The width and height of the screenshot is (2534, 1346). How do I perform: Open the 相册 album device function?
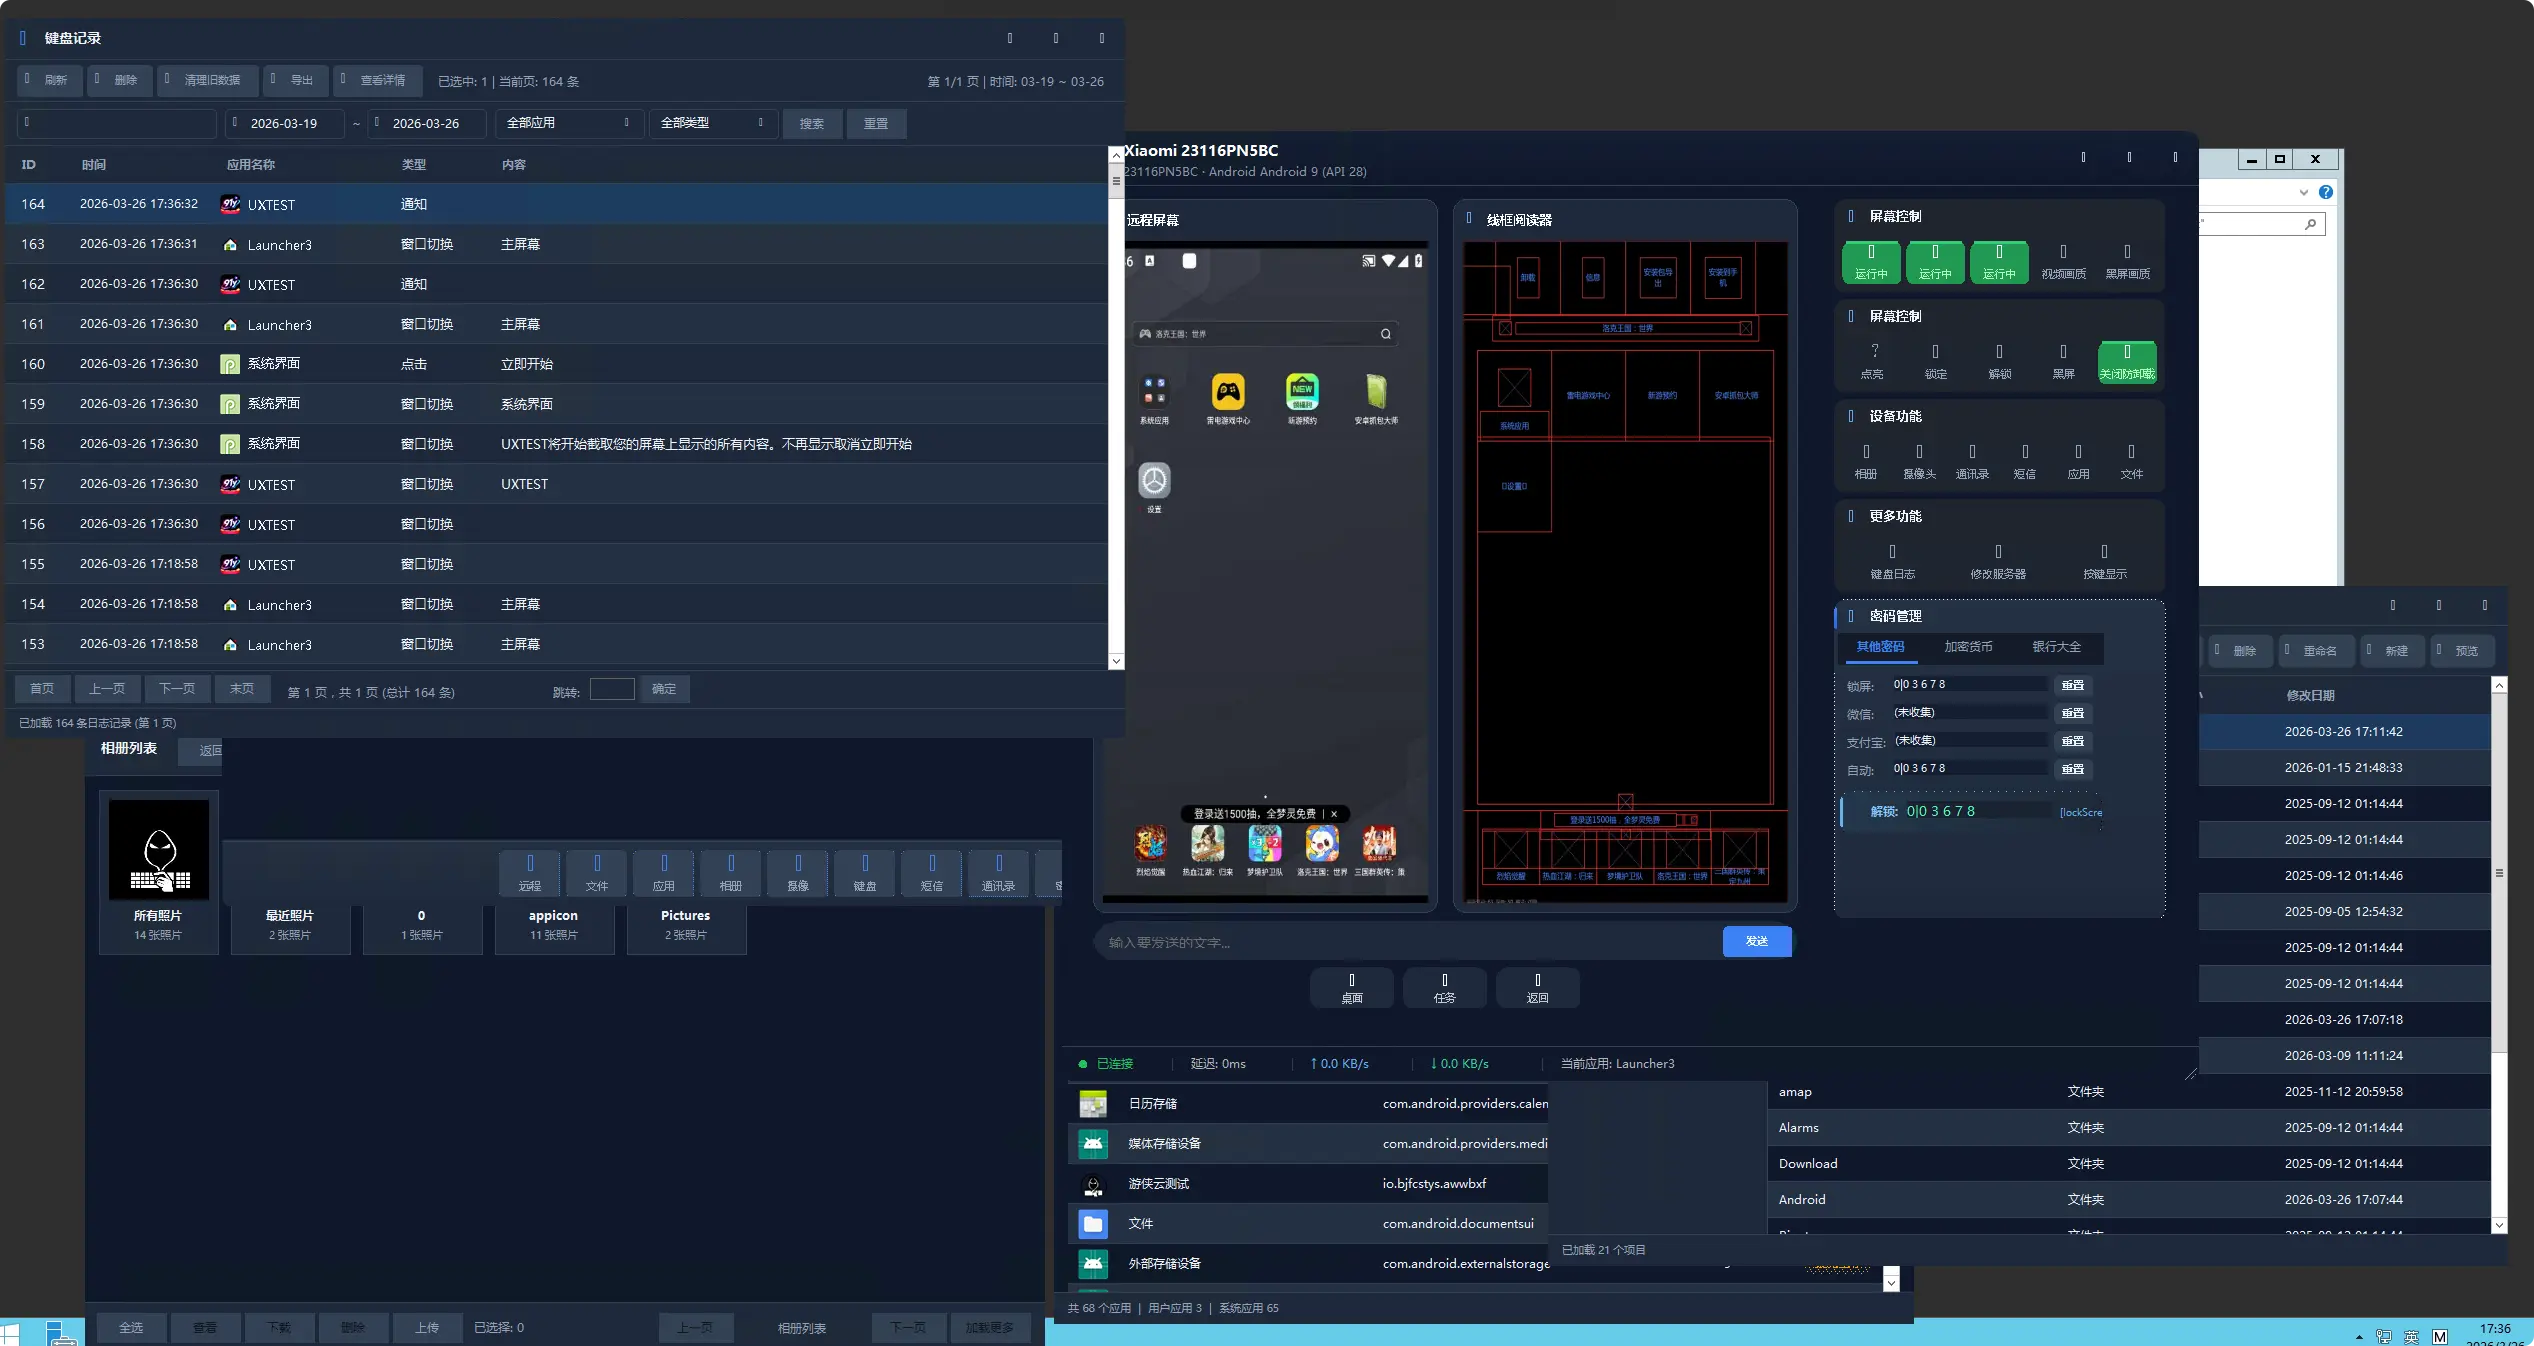(1865, 460)
